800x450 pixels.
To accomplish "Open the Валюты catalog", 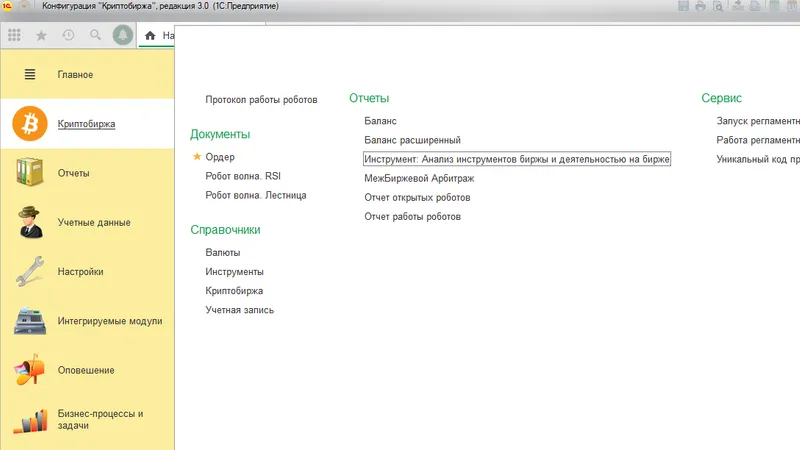I will click(x=222, y=253).
